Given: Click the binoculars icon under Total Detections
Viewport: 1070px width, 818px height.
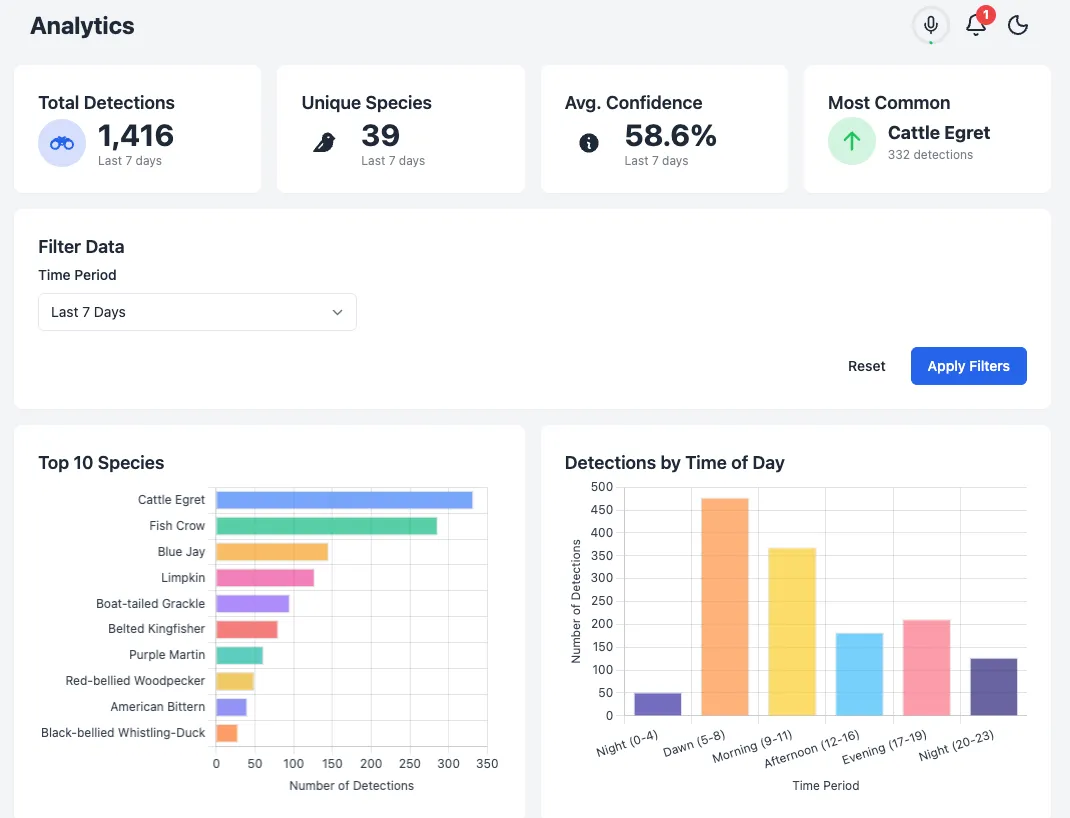Looking at the screenshot, I should pos(62,143).
